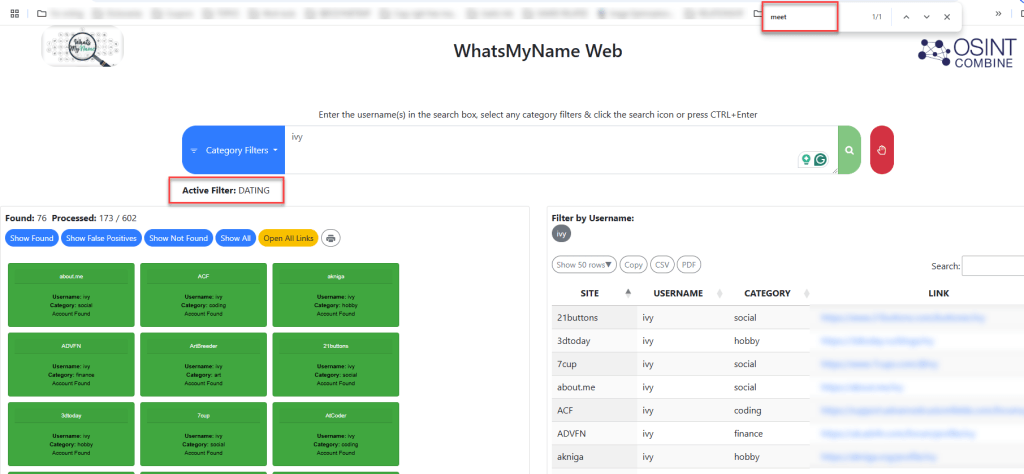
Task: Click the green search magnifier button
Action: [849, 150]
